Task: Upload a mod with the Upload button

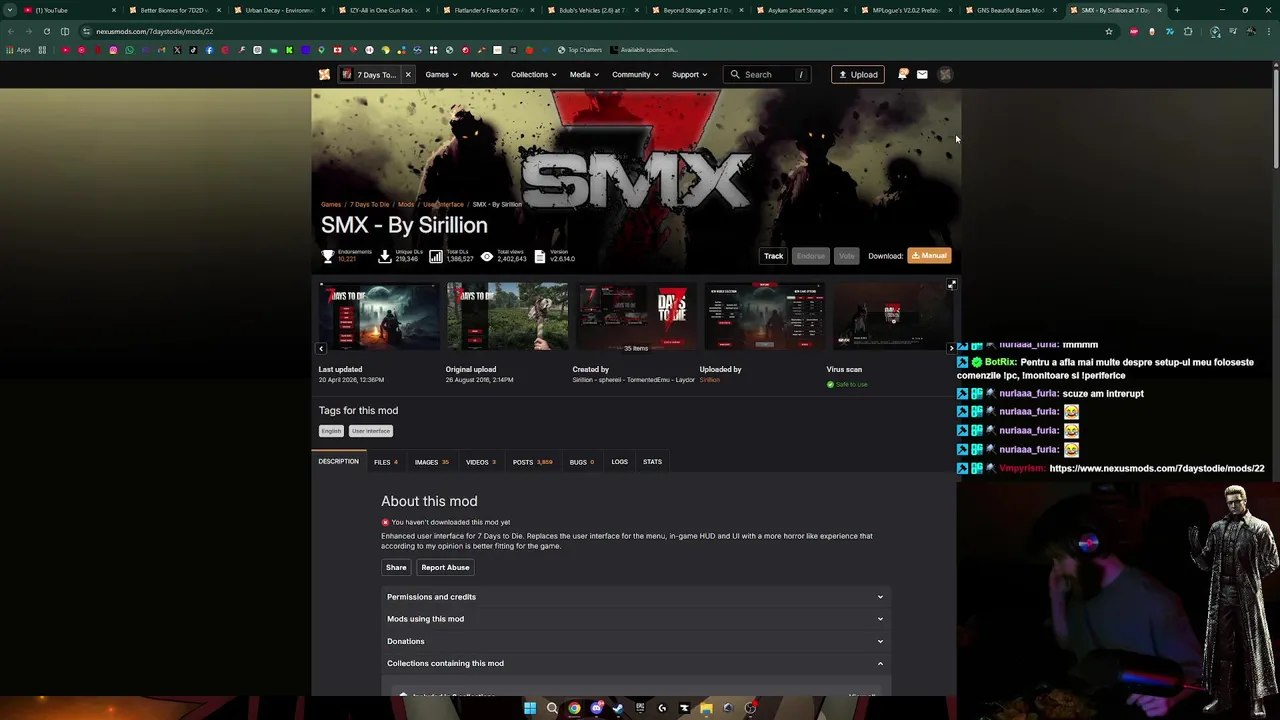Action: coord(858,75)
